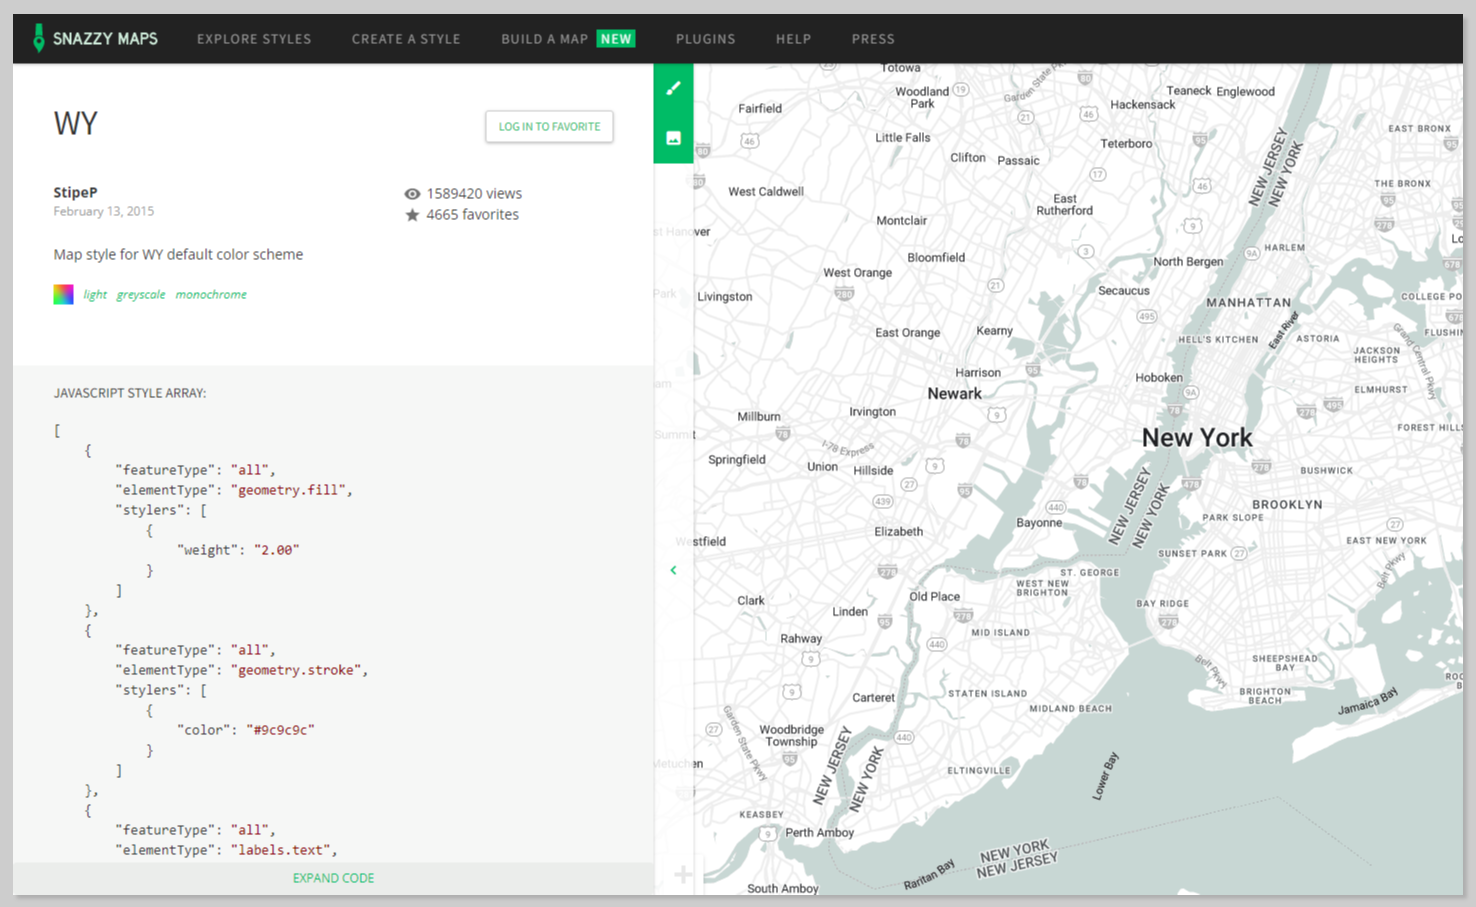
Task: Open the Explore Styles menu
Action: [254, 39]
